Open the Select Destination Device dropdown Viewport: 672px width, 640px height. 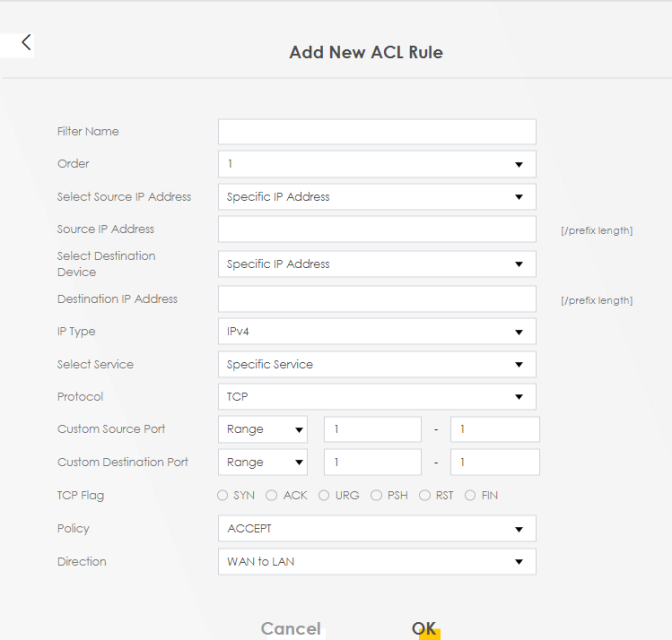coord(377,264)
